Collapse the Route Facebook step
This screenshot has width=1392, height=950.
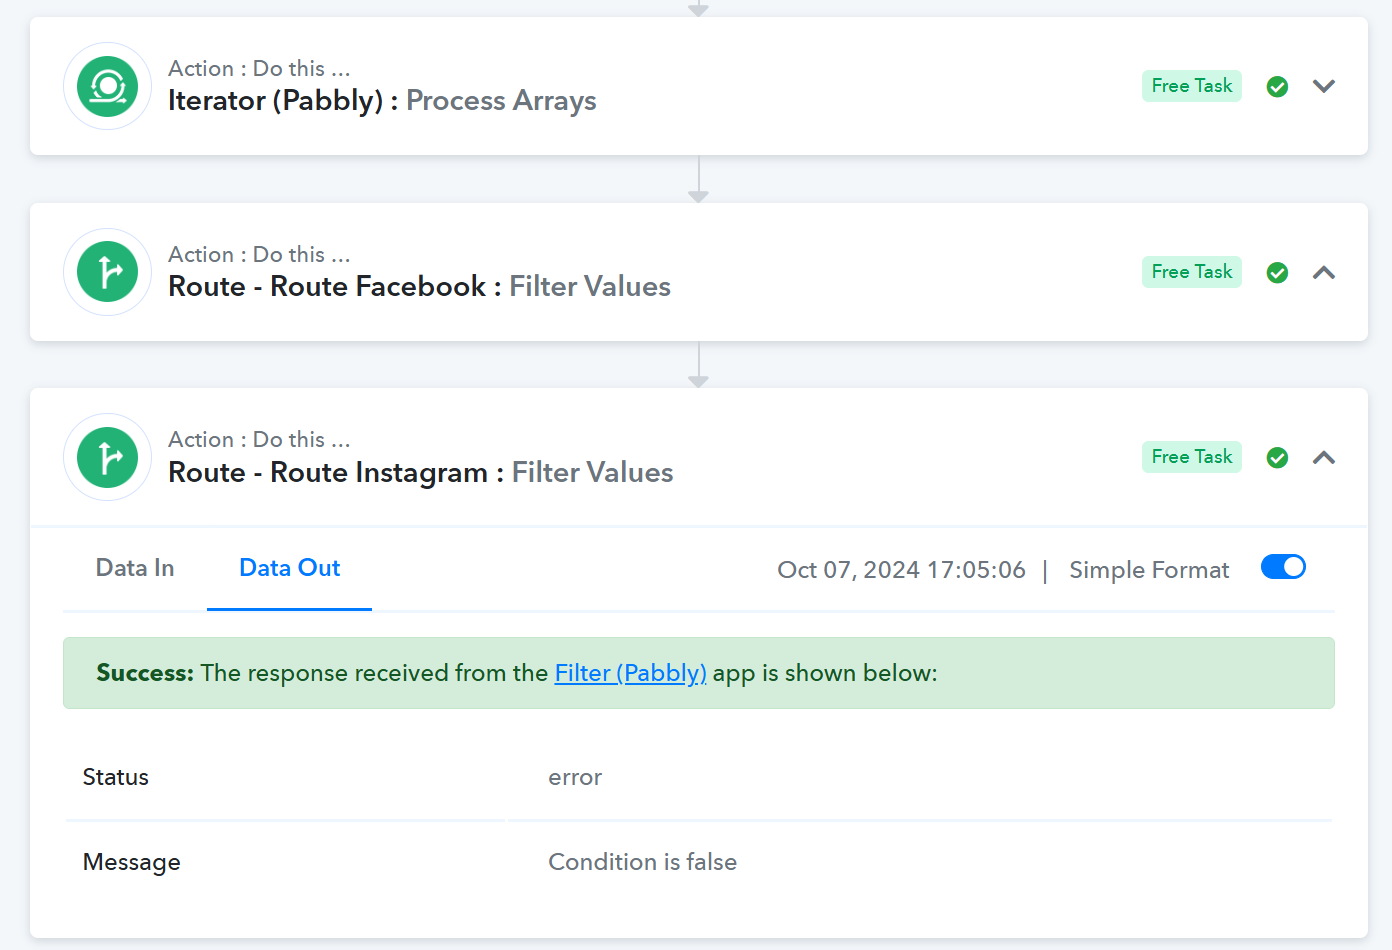(x=1324, y=272)
